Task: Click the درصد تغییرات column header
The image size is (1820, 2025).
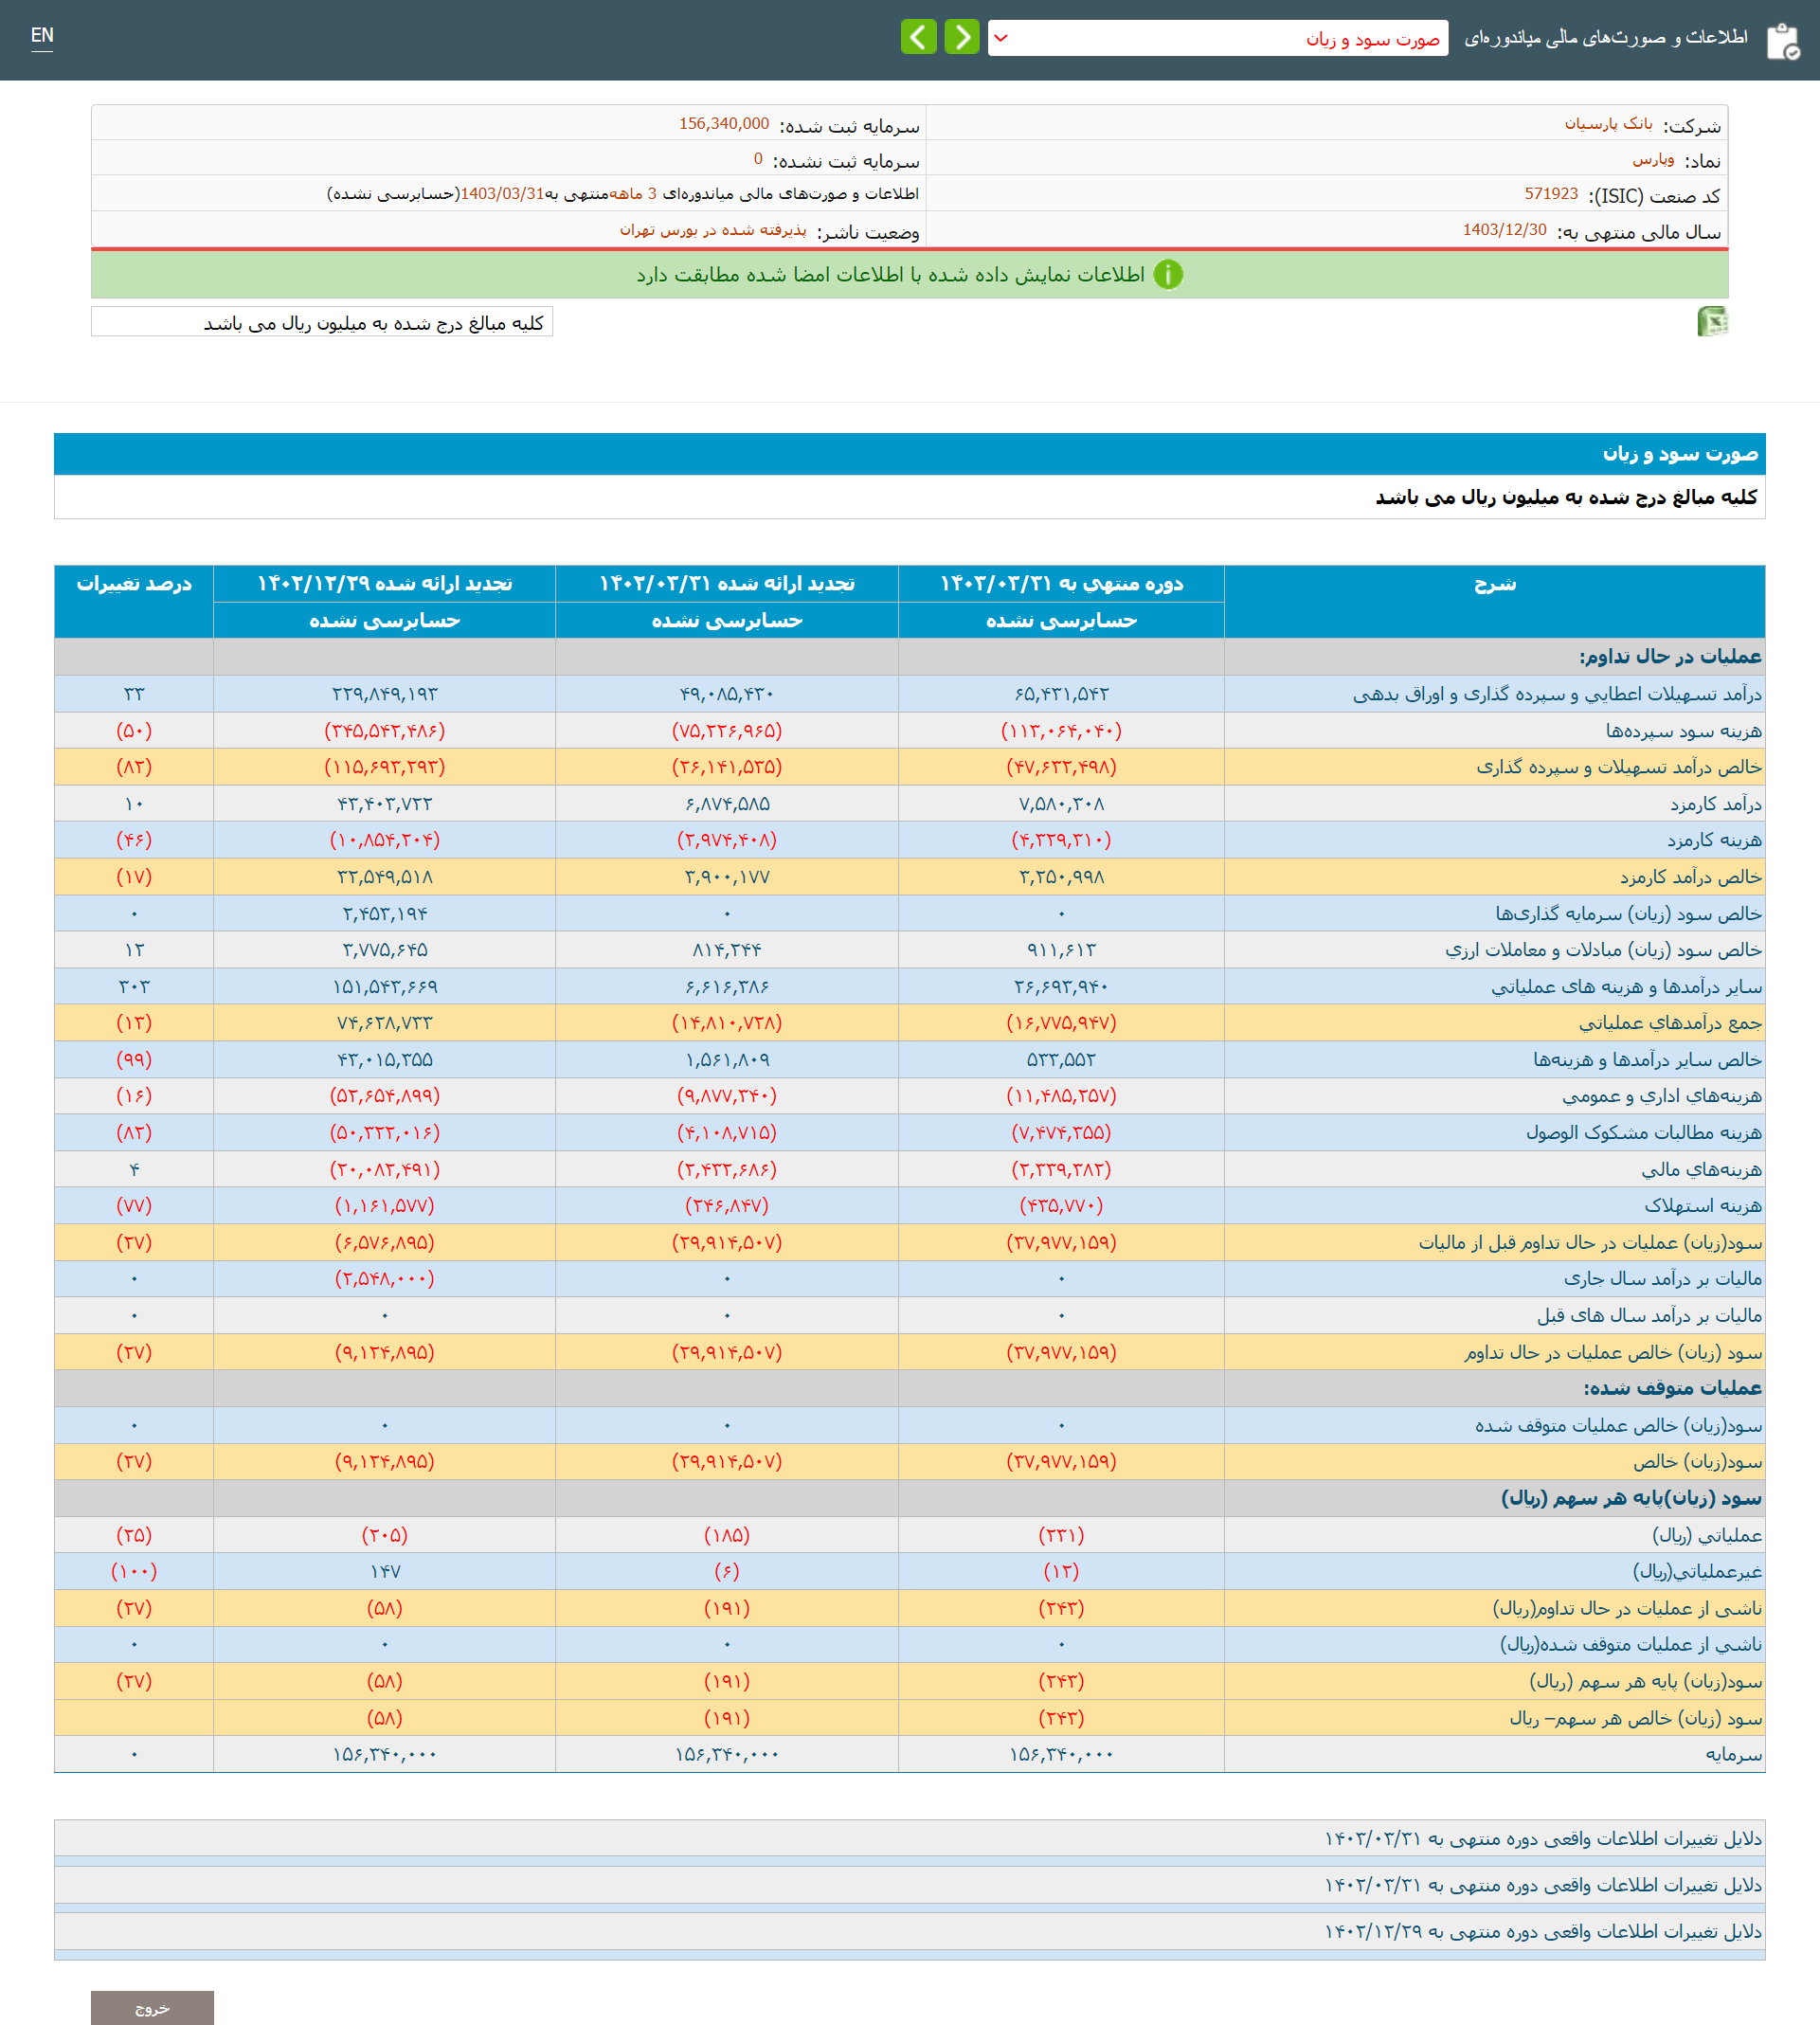Action: [x=134, y=601]
